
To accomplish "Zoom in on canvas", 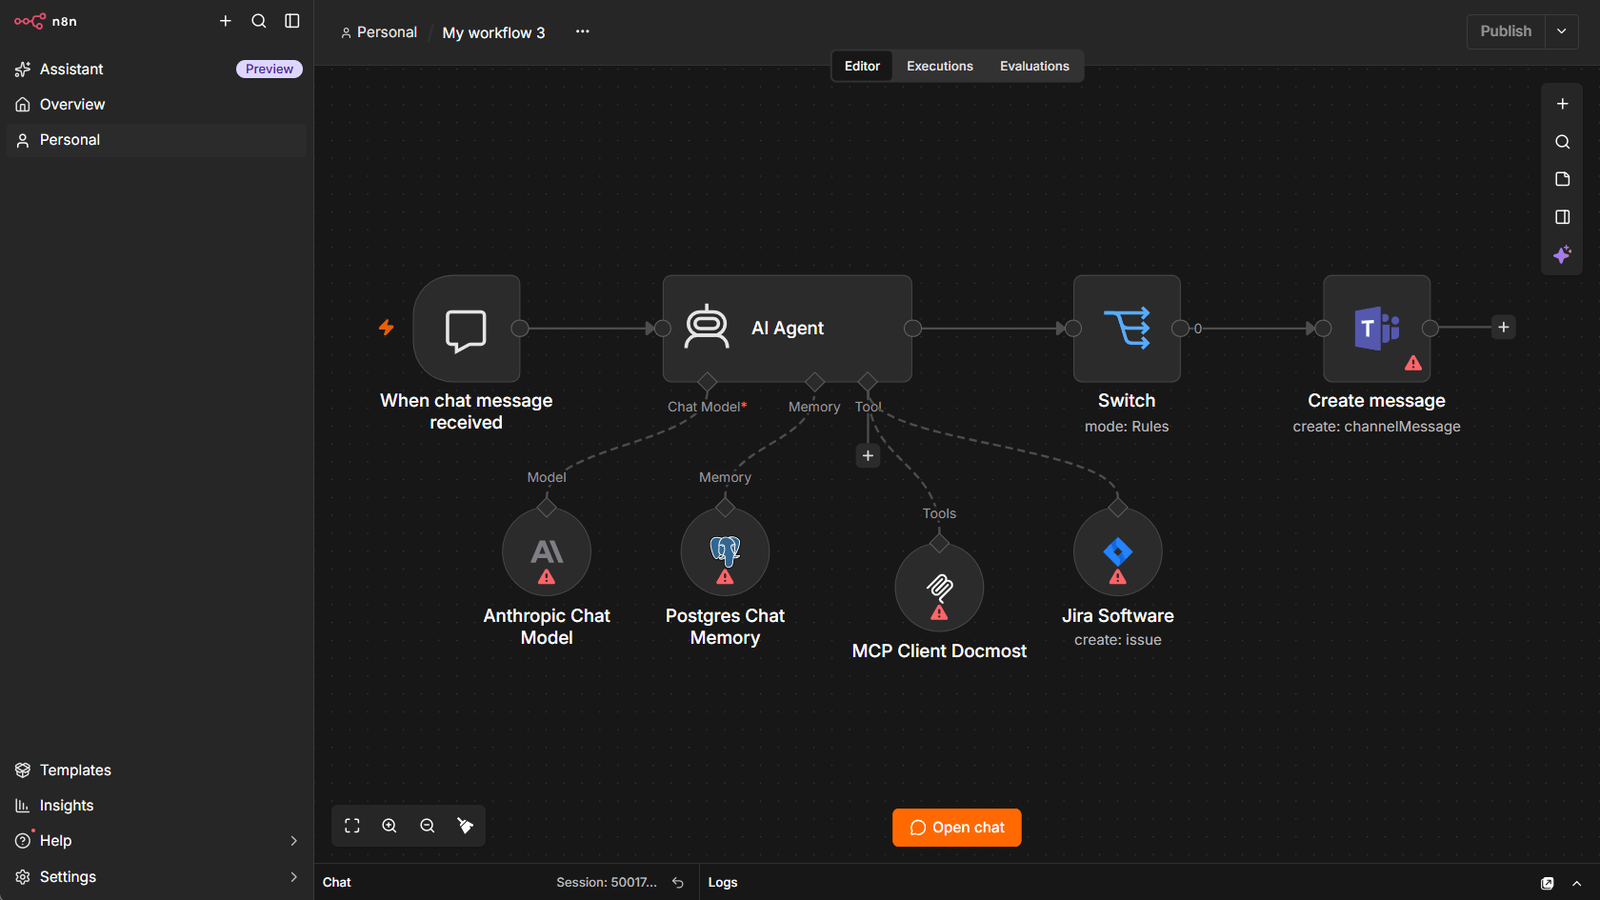I will pos(390,826).
